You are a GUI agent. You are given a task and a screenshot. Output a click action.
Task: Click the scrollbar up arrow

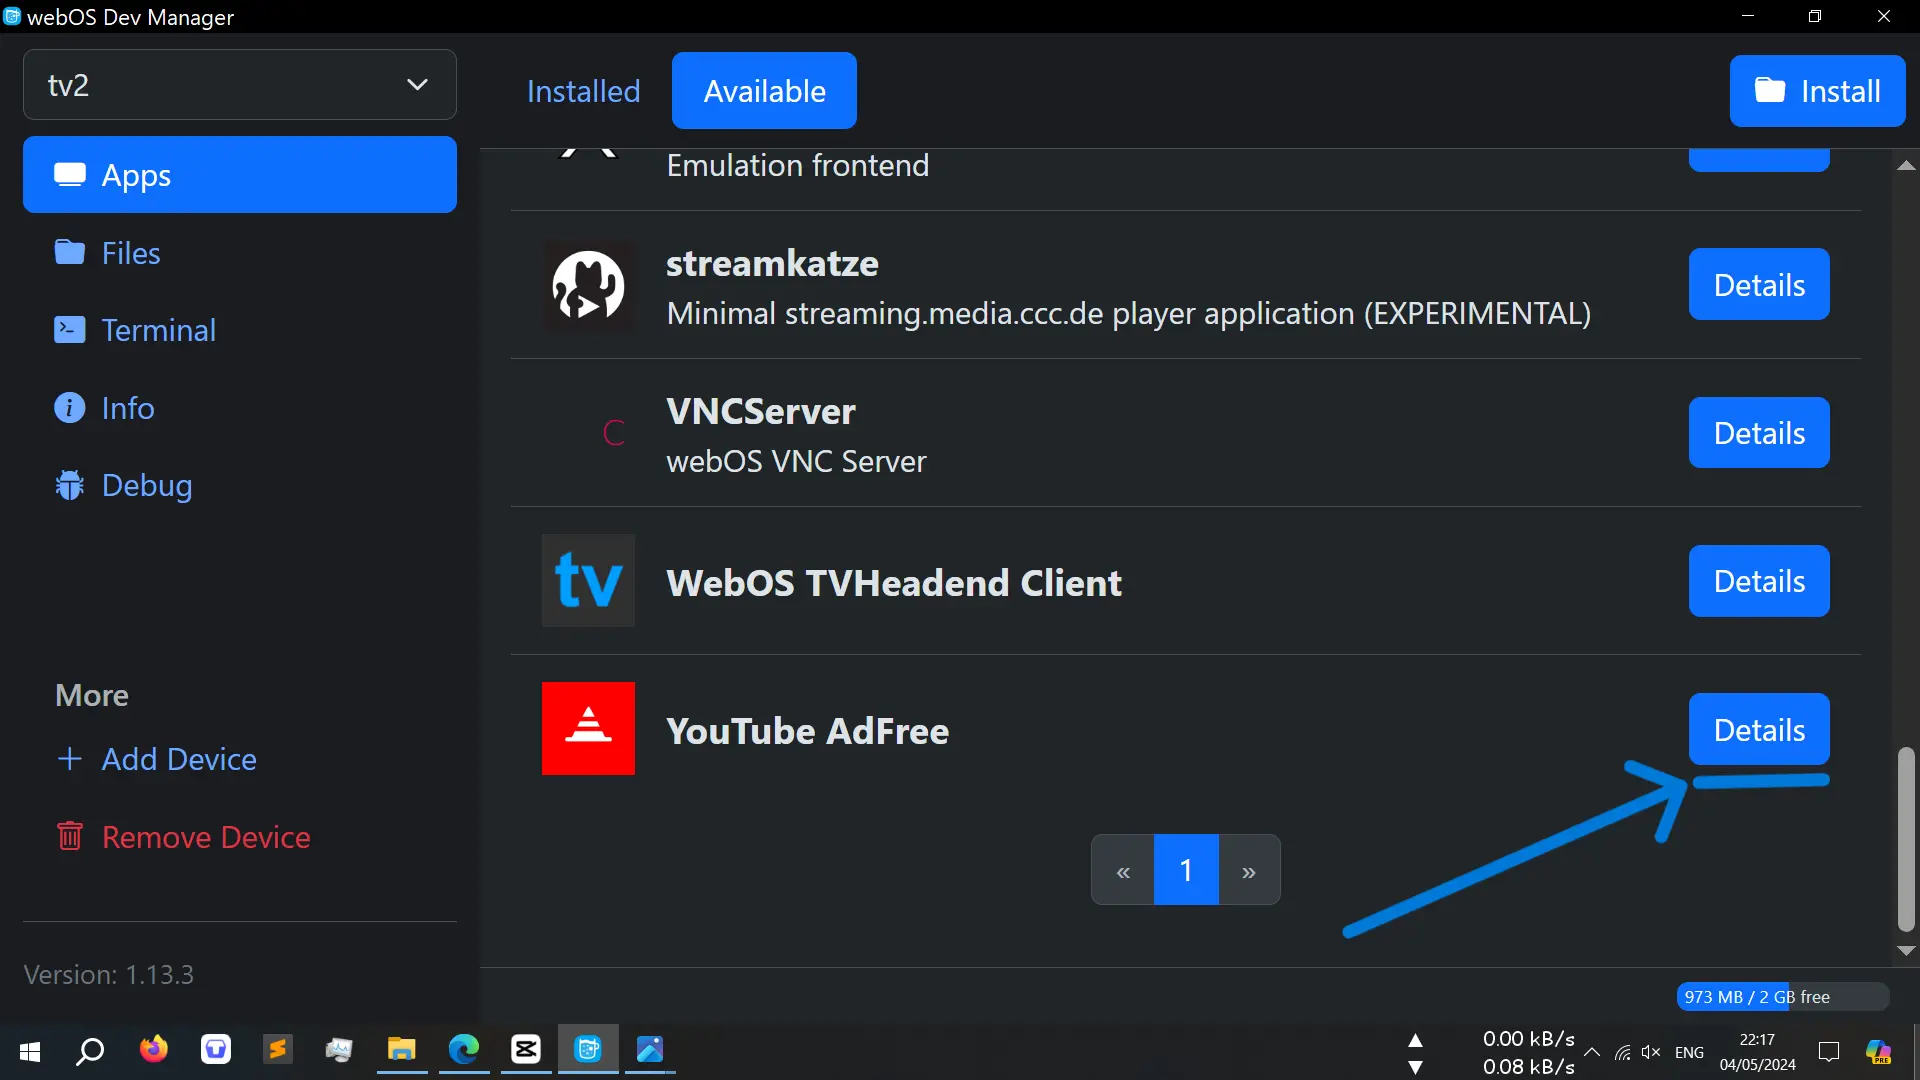pyautogui.click(x=1906, y=165)
